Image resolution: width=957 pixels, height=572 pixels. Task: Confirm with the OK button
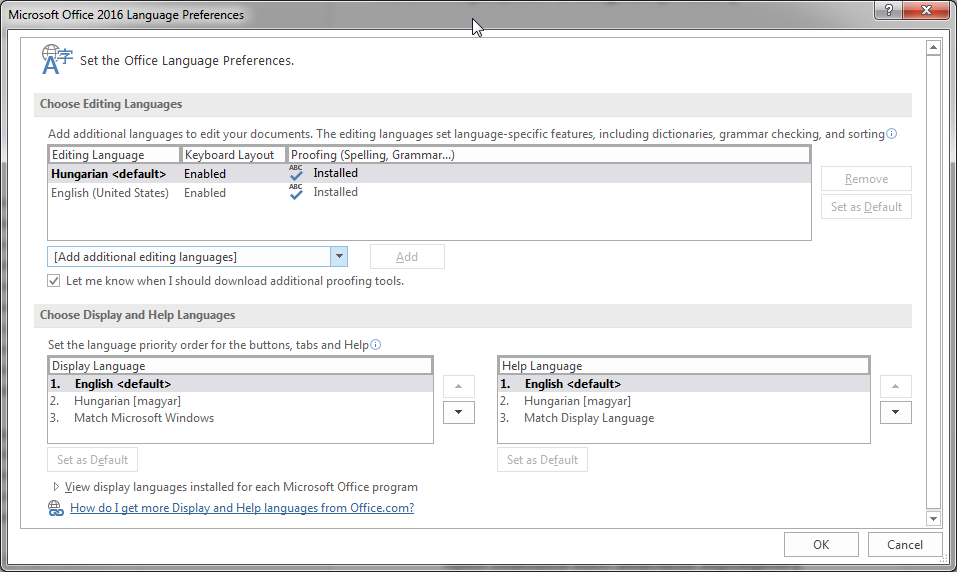point(821,545)
